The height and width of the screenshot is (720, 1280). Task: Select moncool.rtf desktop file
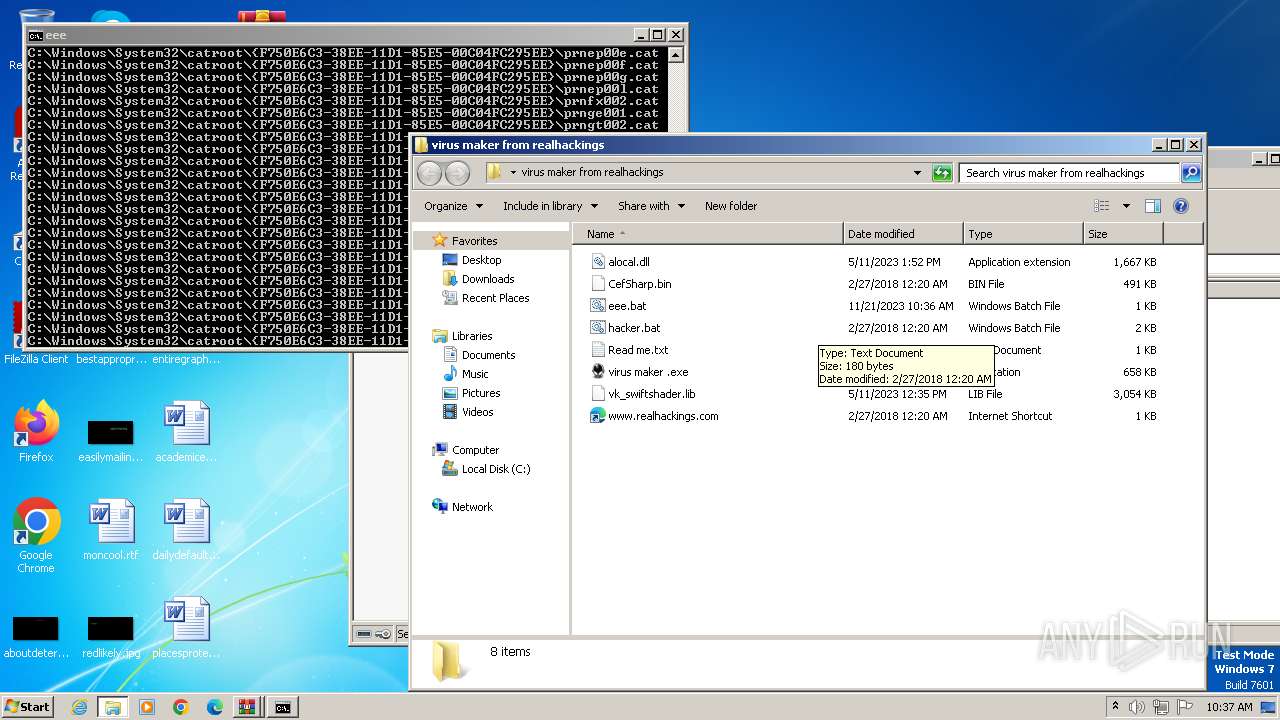click(x=111, y=530)
